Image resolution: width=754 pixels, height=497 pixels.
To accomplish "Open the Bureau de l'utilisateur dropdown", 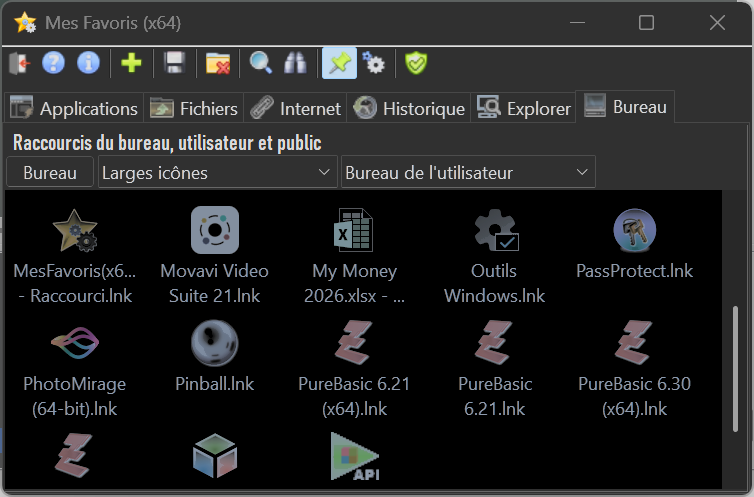I will [x=467, y=173].
